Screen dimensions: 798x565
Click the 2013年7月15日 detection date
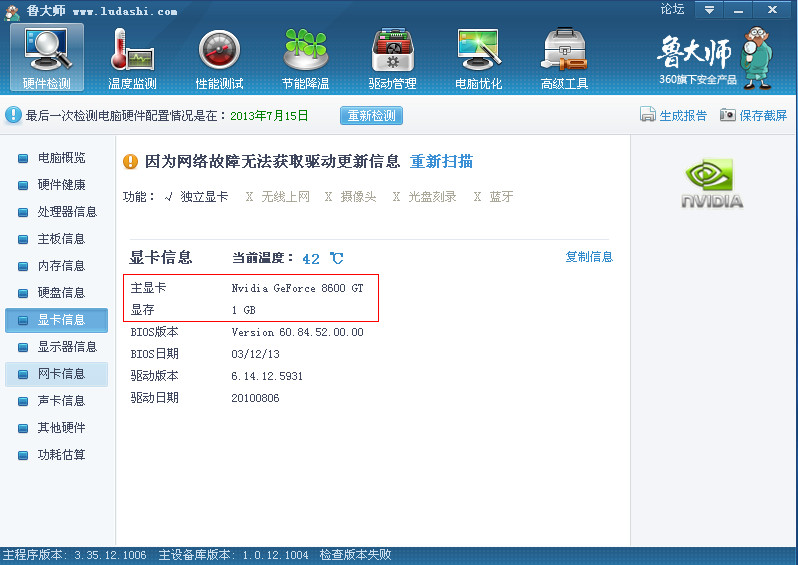click(x=269, y=116)
